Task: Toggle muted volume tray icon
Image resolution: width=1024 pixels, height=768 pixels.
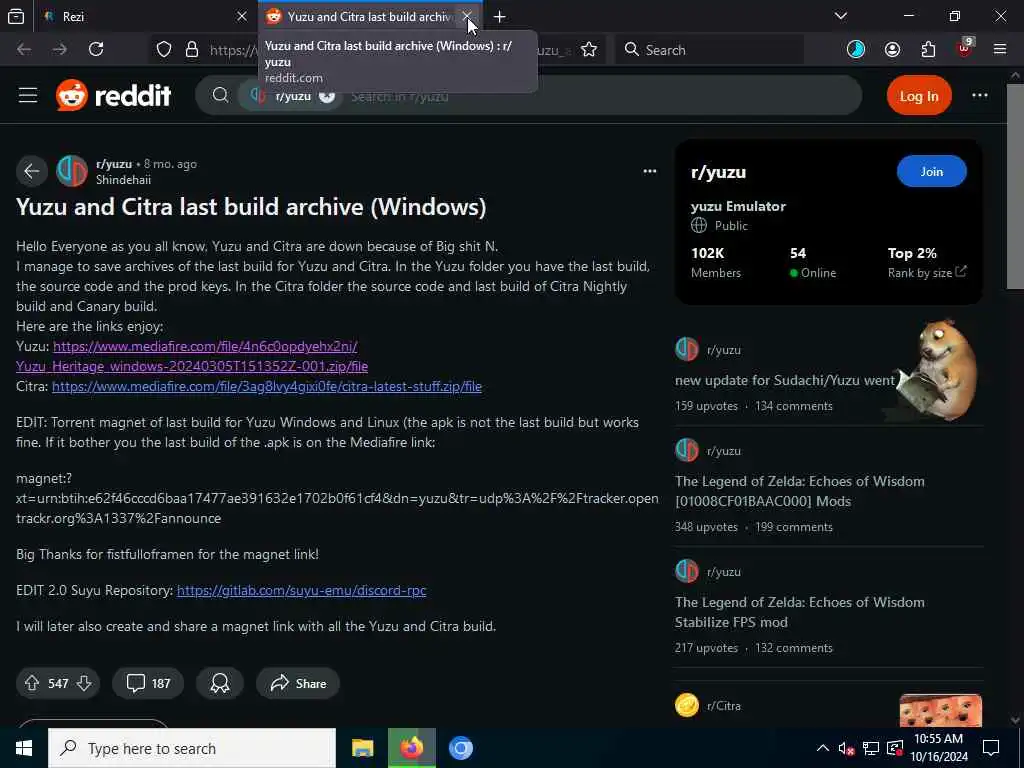Action: pyautogui.click(x=846, y=748)
